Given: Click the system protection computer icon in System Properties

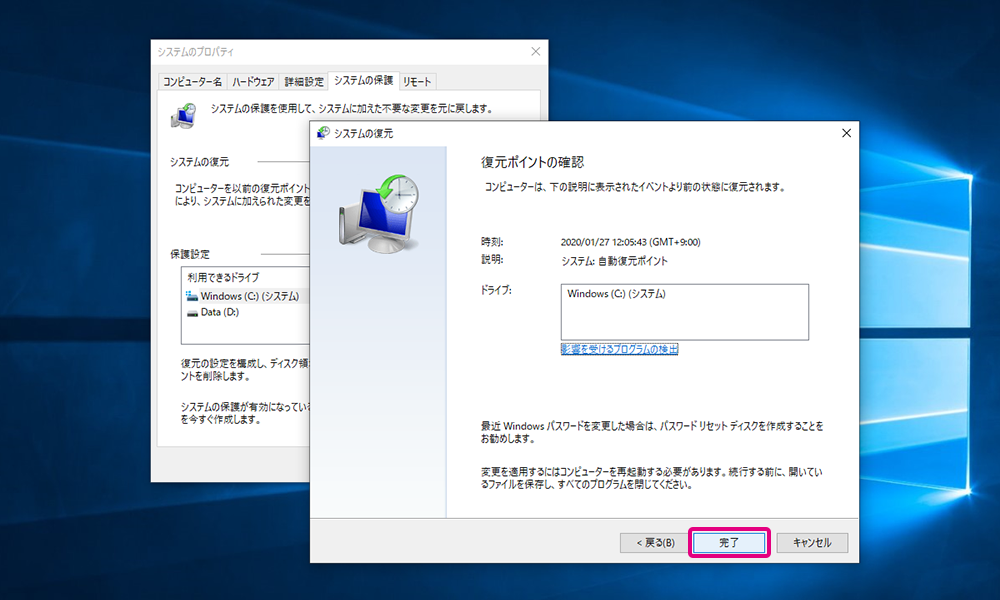Looking at the screenshot, I should pos(184,115).
